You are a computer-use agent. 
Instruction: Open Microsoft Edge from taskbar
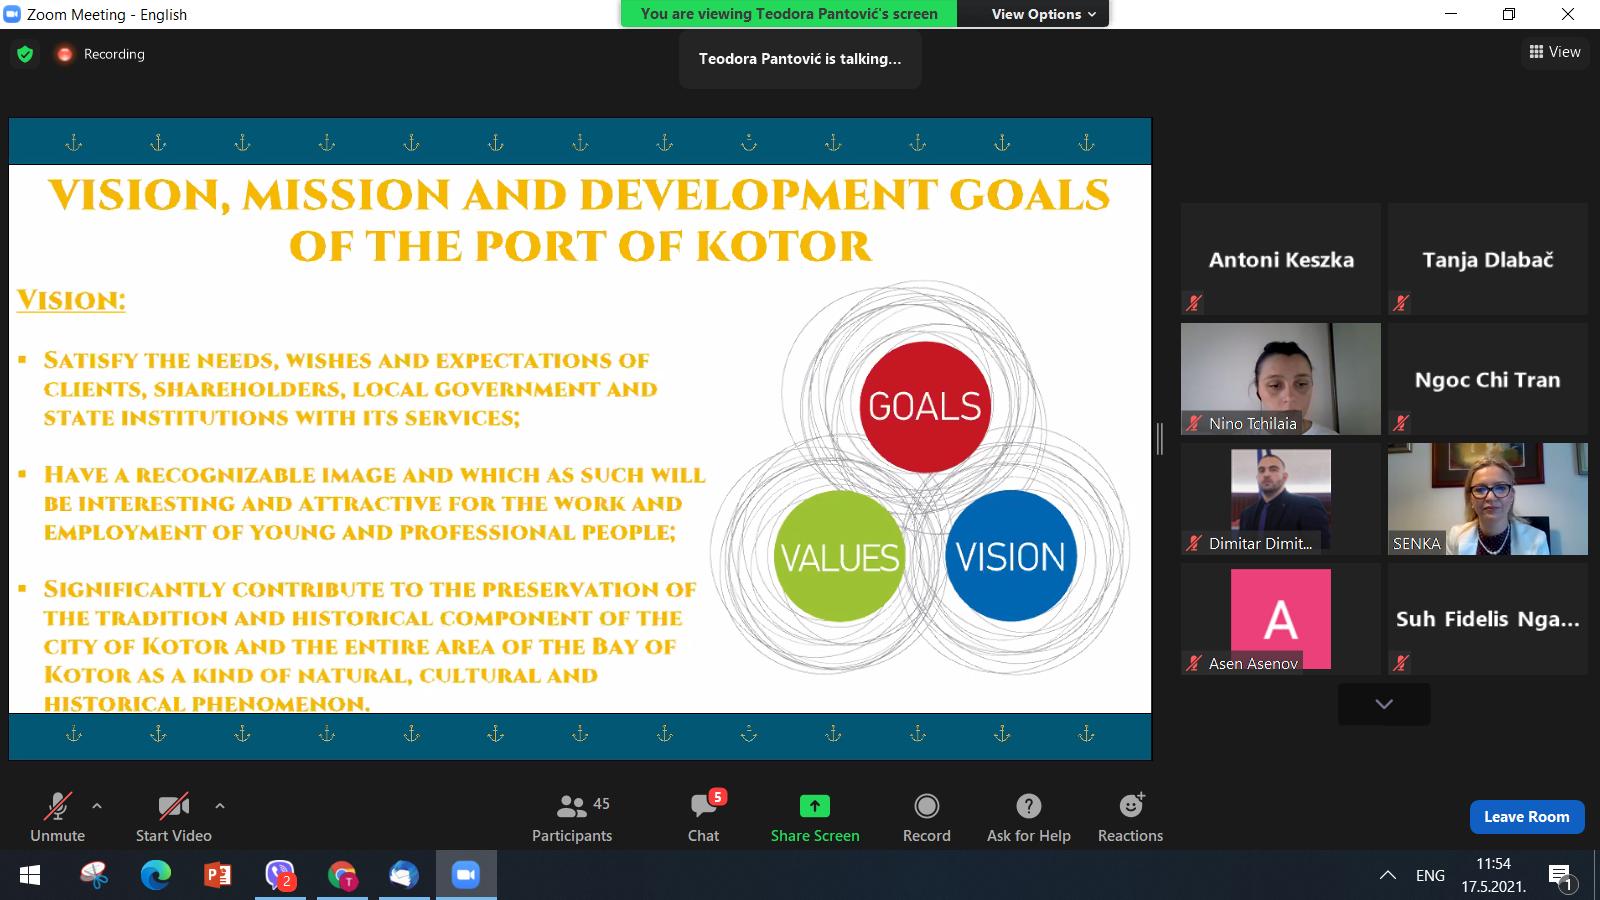156,876
